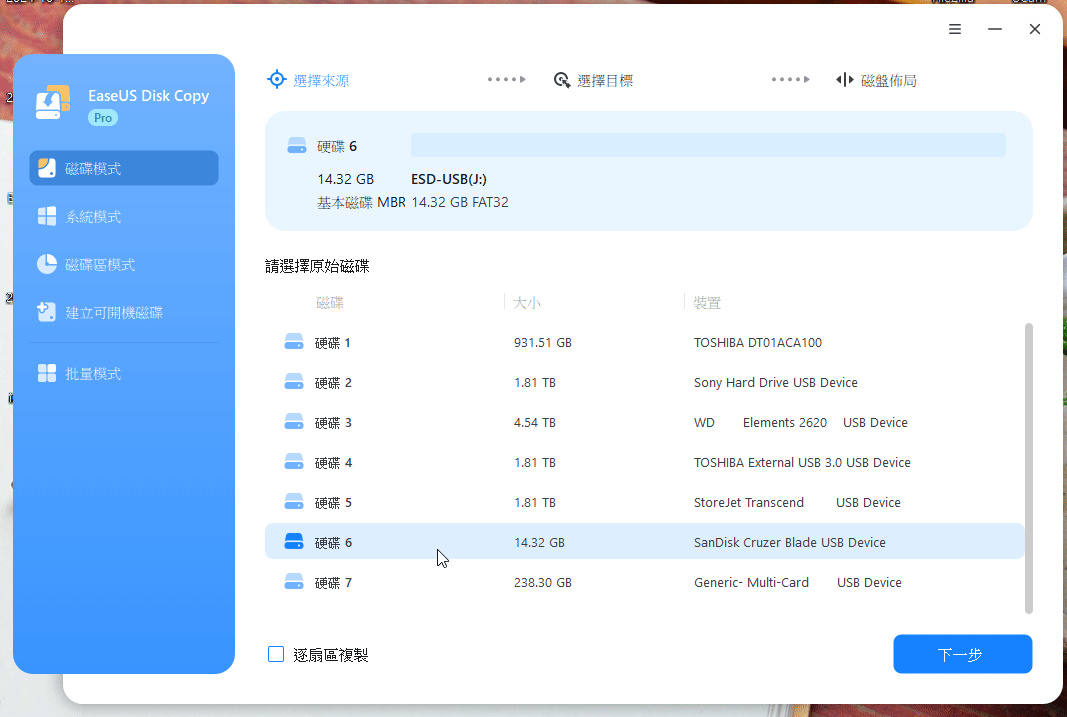This screenshot has width=1067, height=717.
Task: Click the 磁碟 column header
Action: click(x=330, y=303)
